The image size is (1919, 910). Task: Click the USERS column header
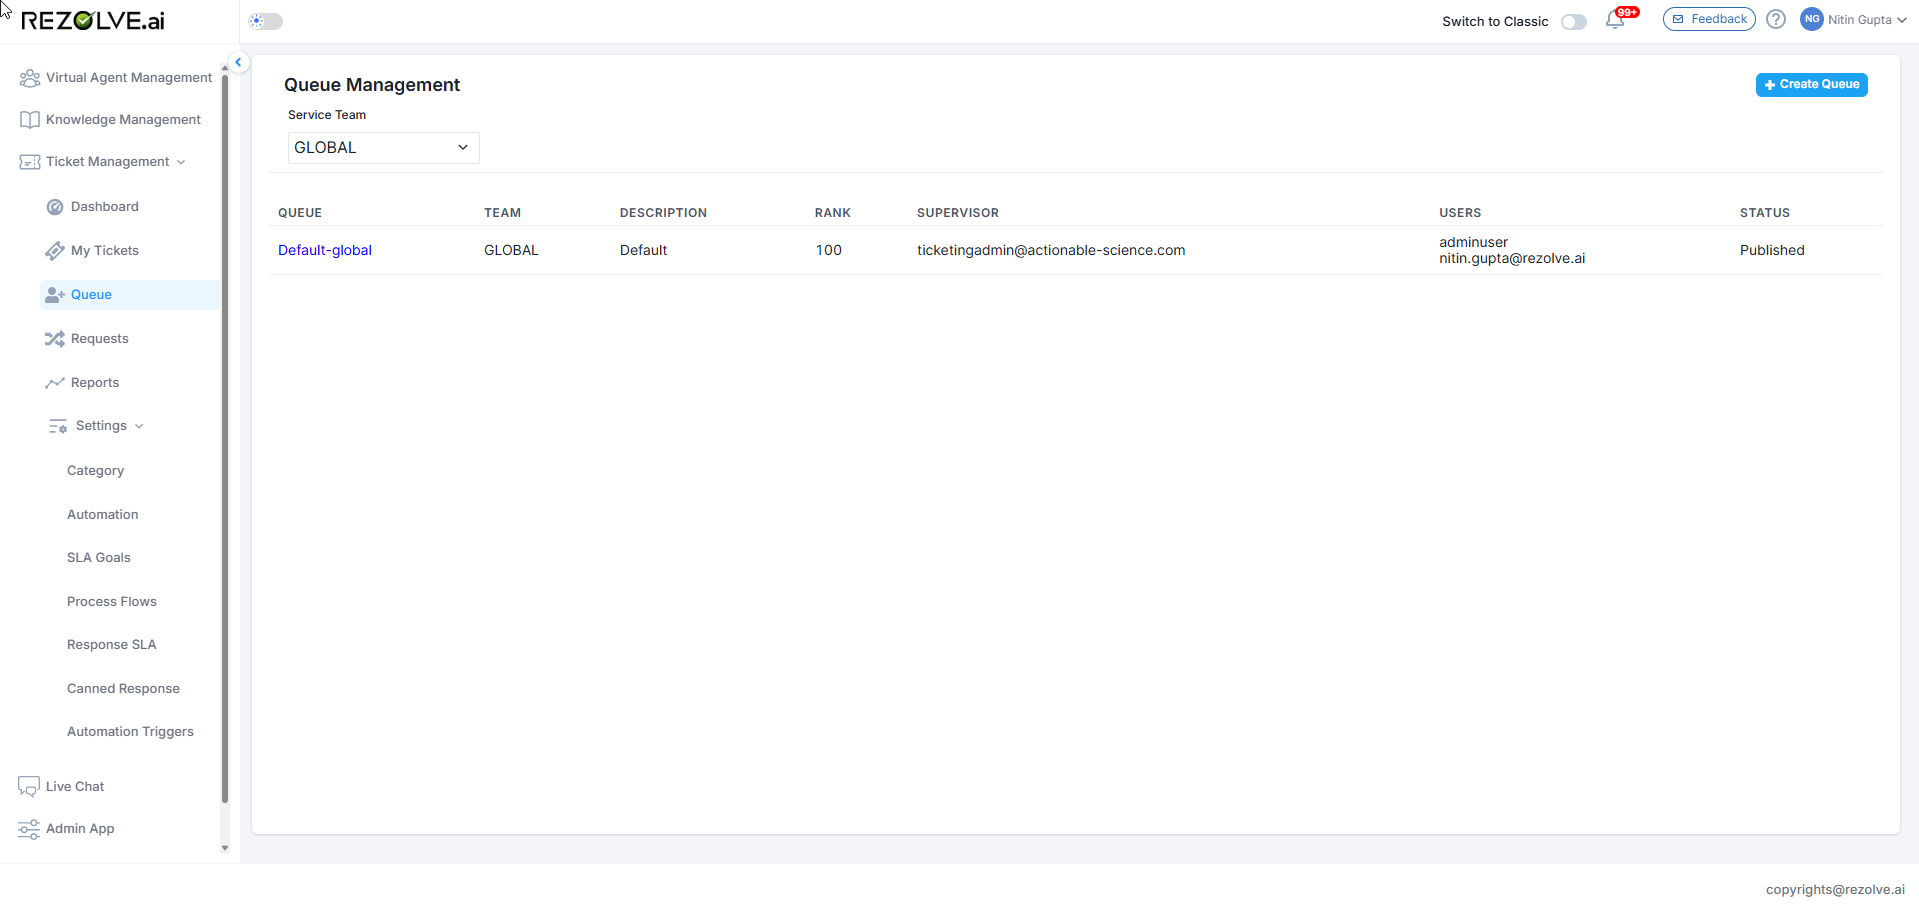pyautogui.click(x=1460, y=213)
